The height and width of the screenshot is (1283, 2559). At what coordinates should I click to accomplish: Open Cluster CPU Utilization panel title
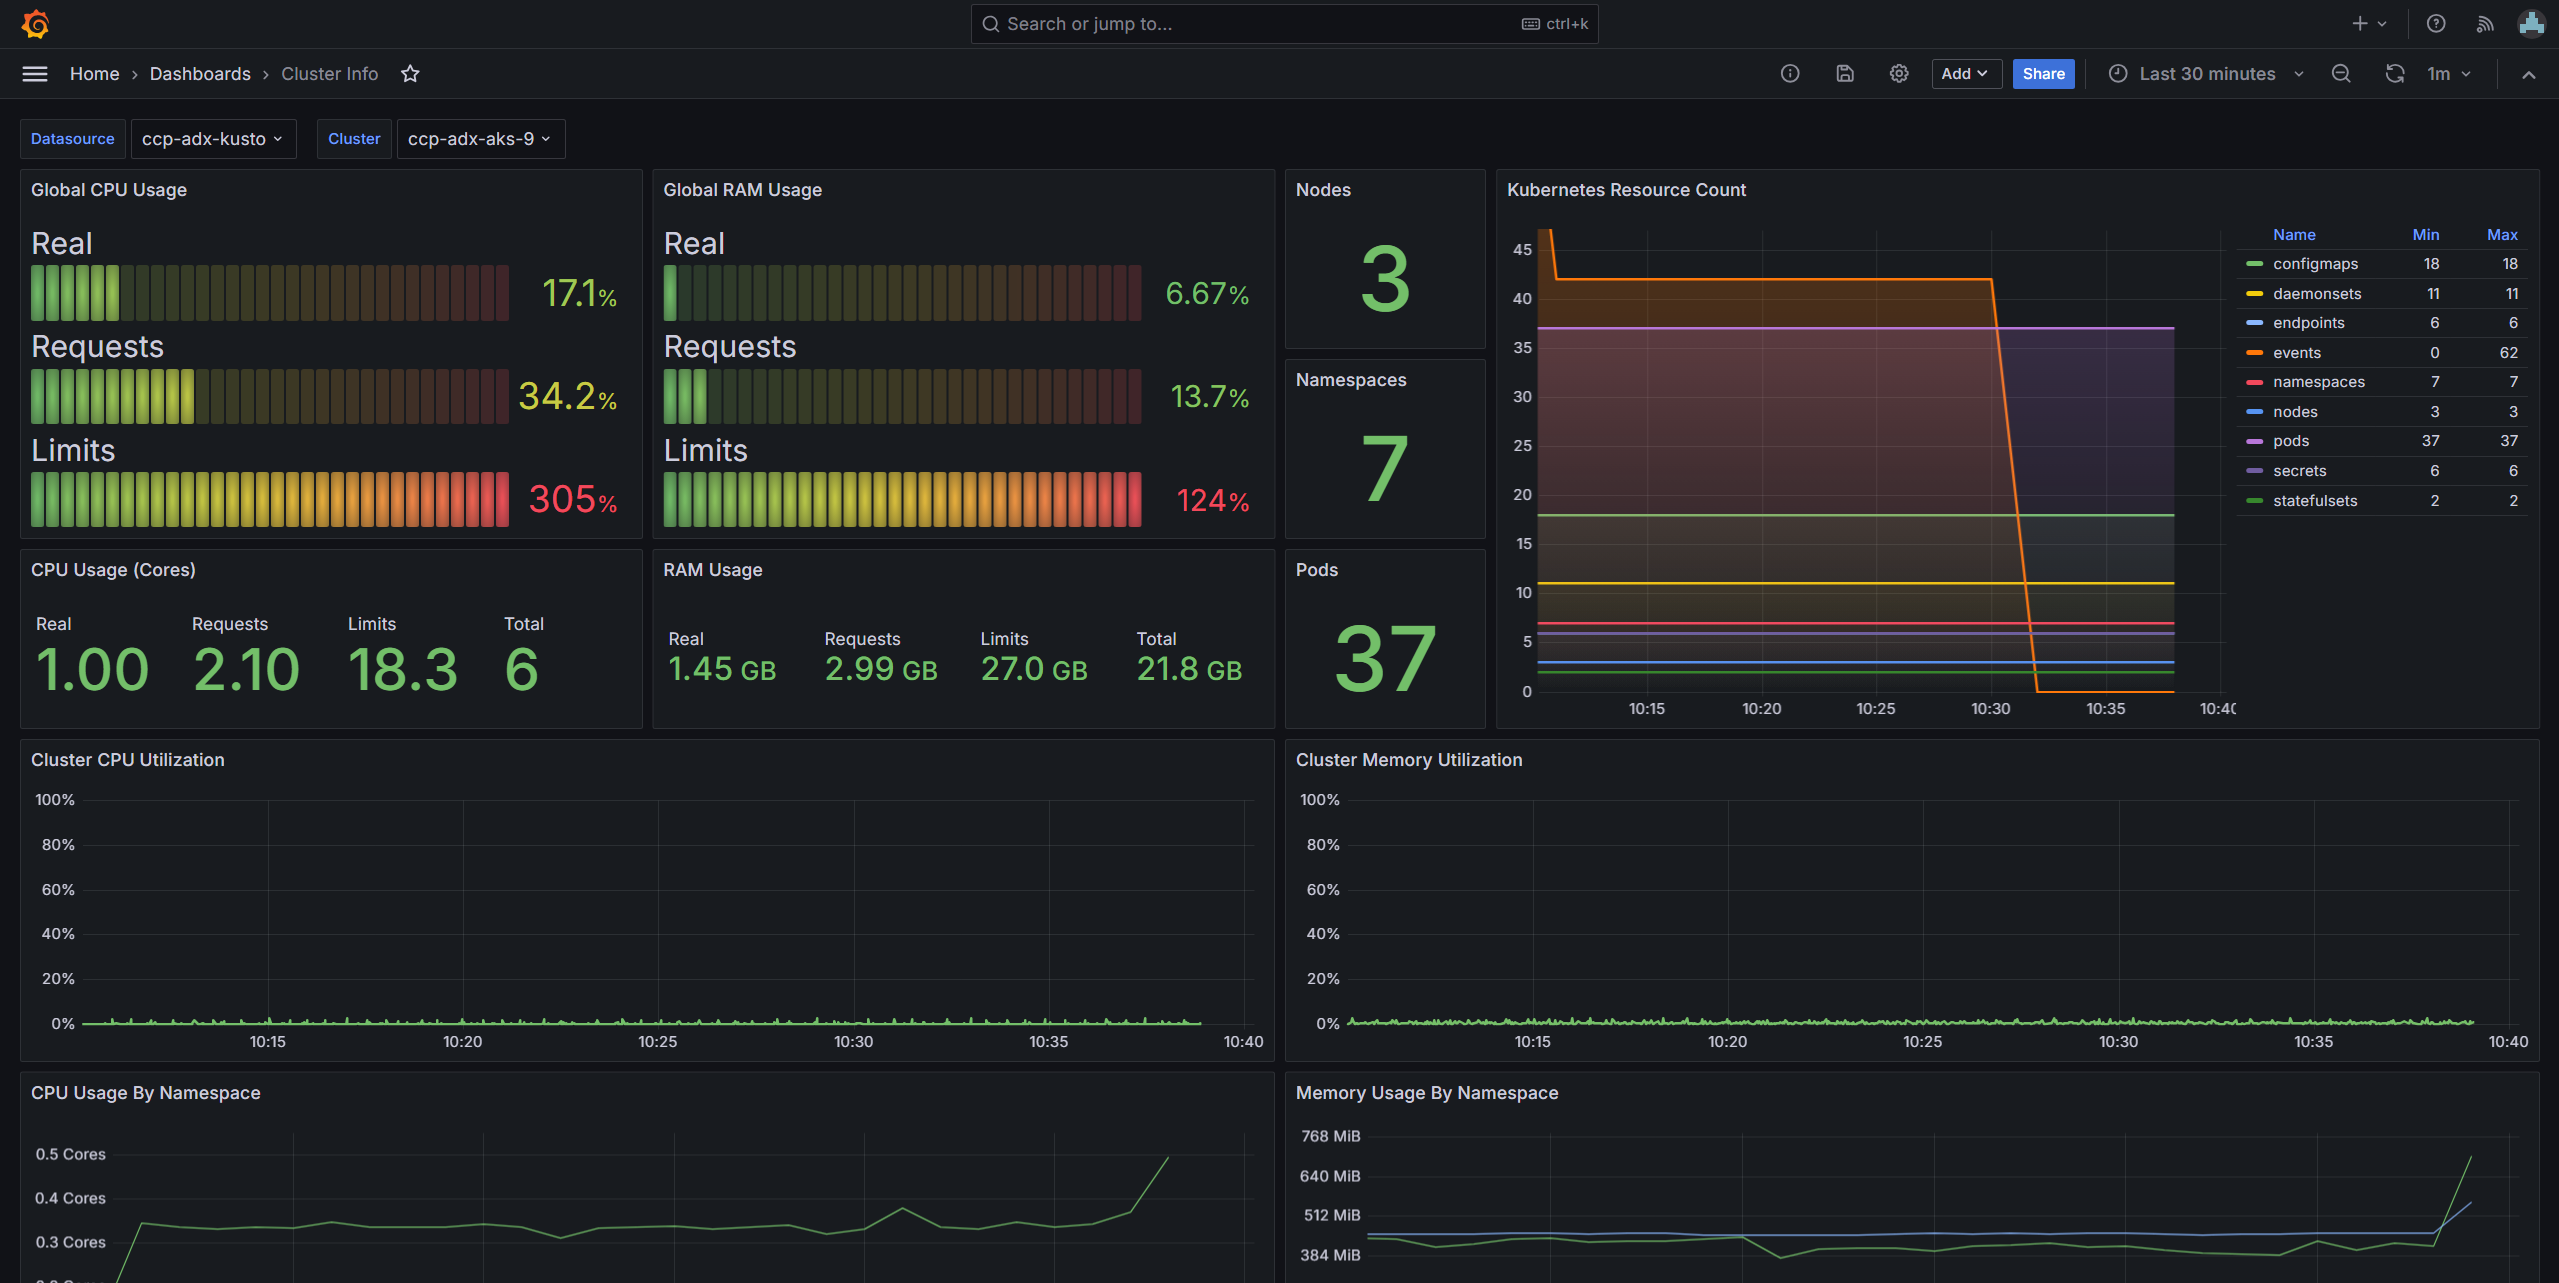point(128,760)
